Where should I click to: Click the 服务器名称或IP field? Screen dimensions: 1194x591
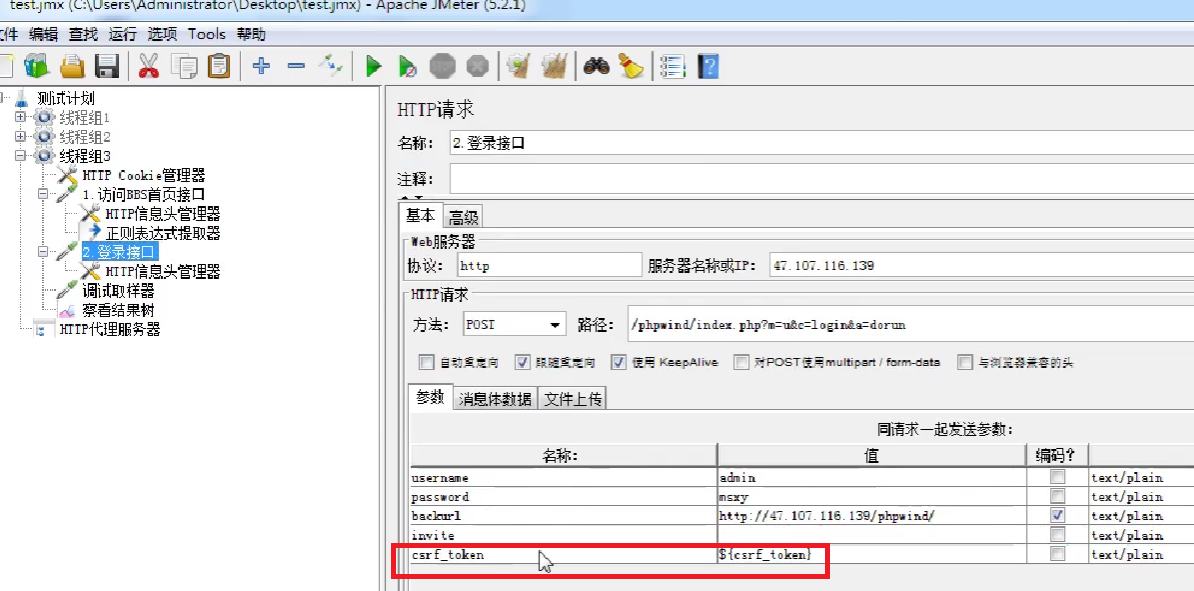[x=982, y=265]
